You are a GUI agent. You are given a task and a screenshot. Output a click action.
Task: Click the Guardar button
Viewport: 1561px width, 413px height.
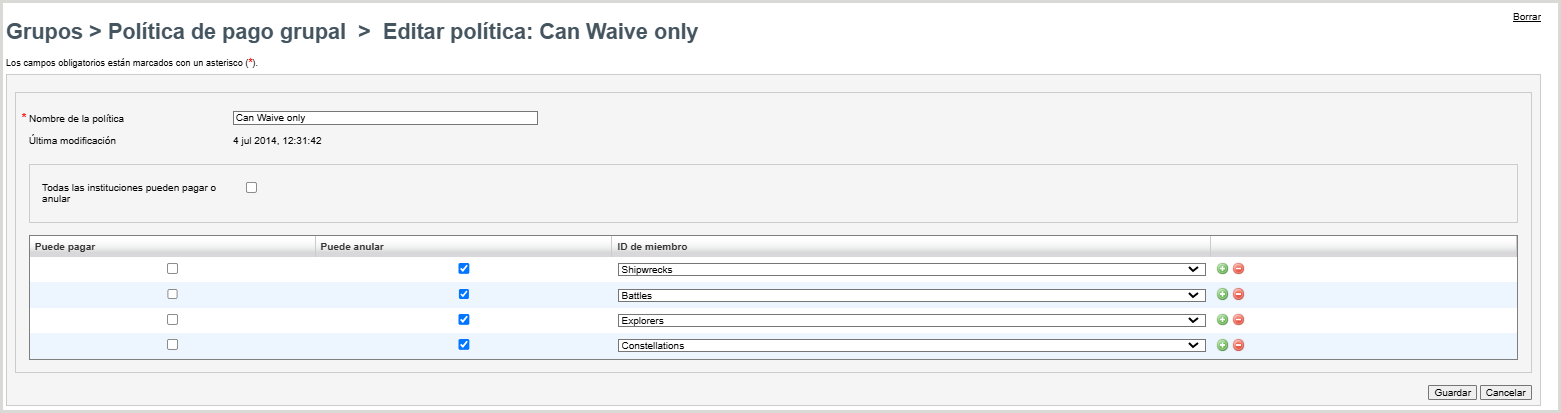[x=1453, y=392]
